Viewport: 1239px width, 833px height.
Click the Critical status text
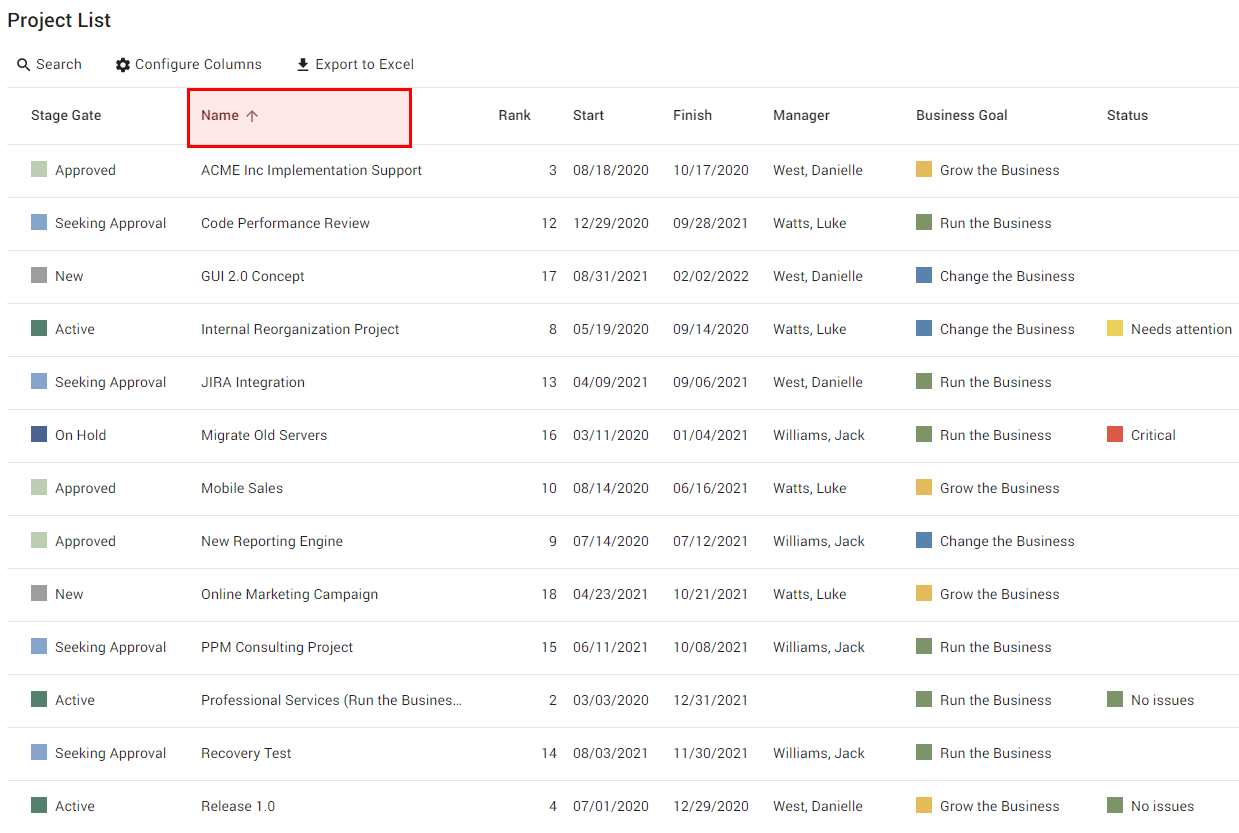pyautogui.click(x=1153, y=436)
